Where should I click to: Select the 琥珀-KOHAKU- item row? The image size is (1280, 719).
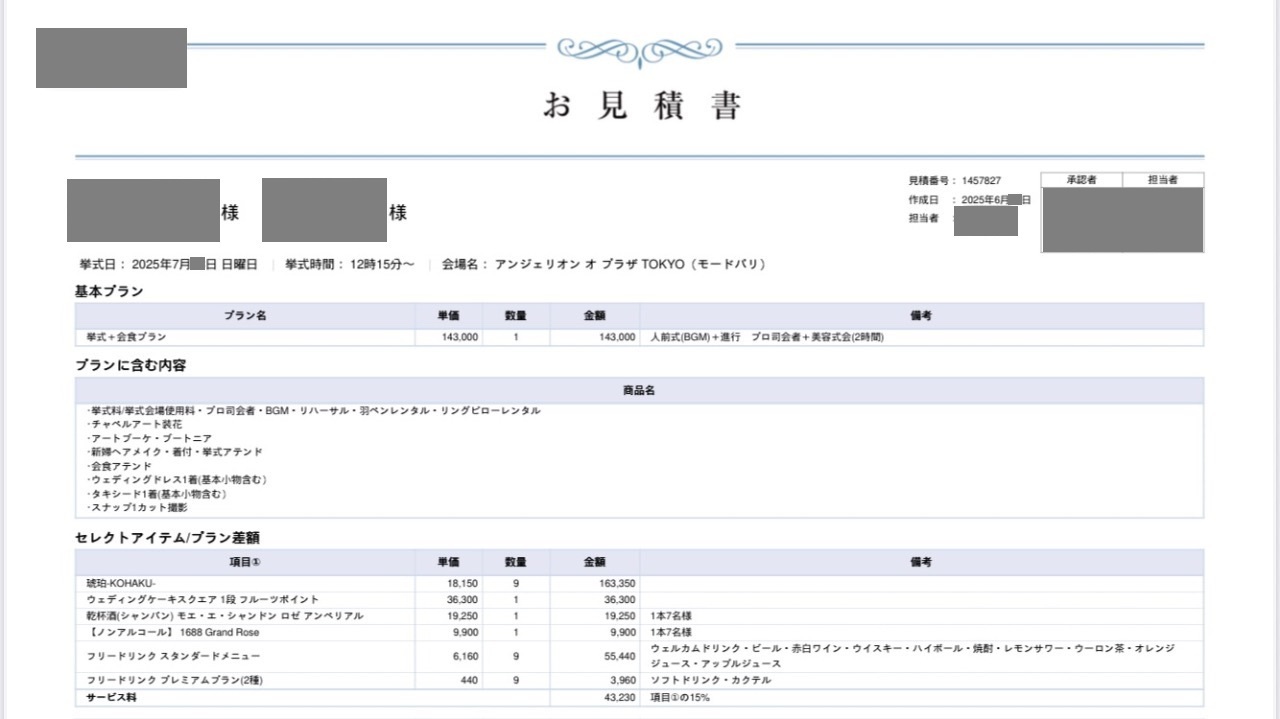[x=121, y=583]
